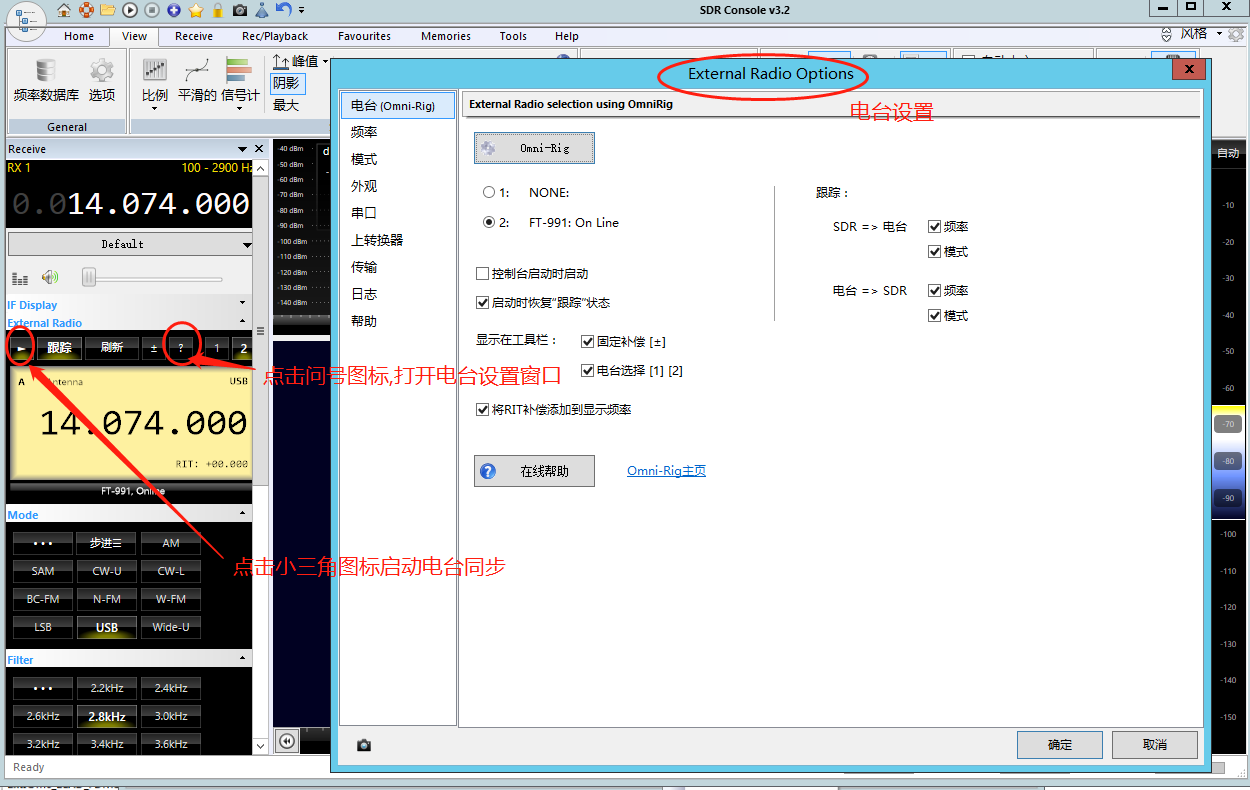The height and width of the screenshot is (790, 1250).
Task: Select the 最大 maximum option
Action: point(286,104)
